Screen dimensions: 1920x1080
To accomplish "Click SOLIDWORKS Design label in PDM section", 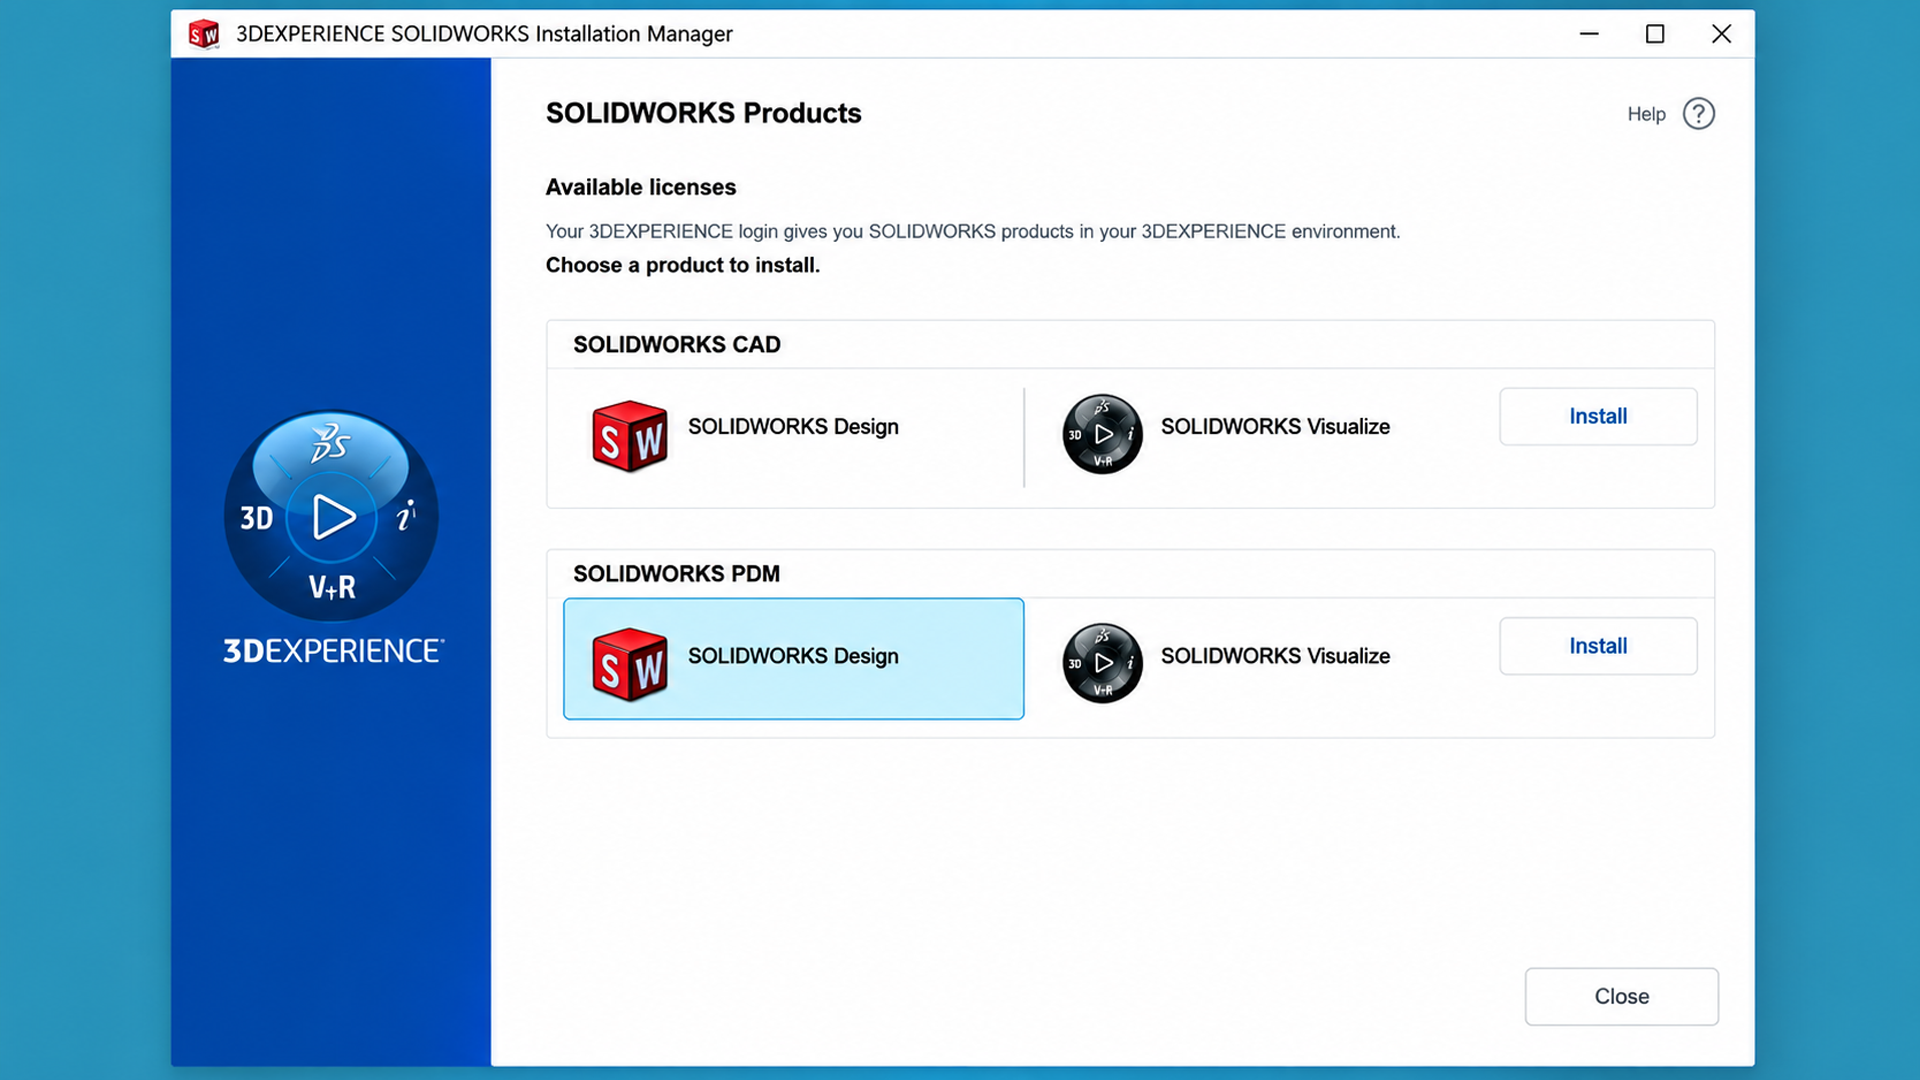I will pos(793,656).
